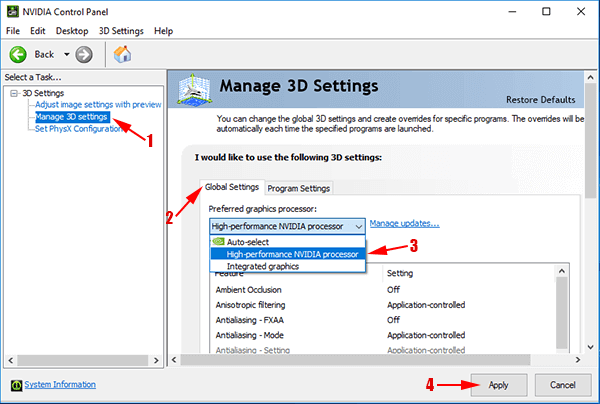
Task: Click the main pane horizontal scroll-right arrow
Action: point(578,360)
